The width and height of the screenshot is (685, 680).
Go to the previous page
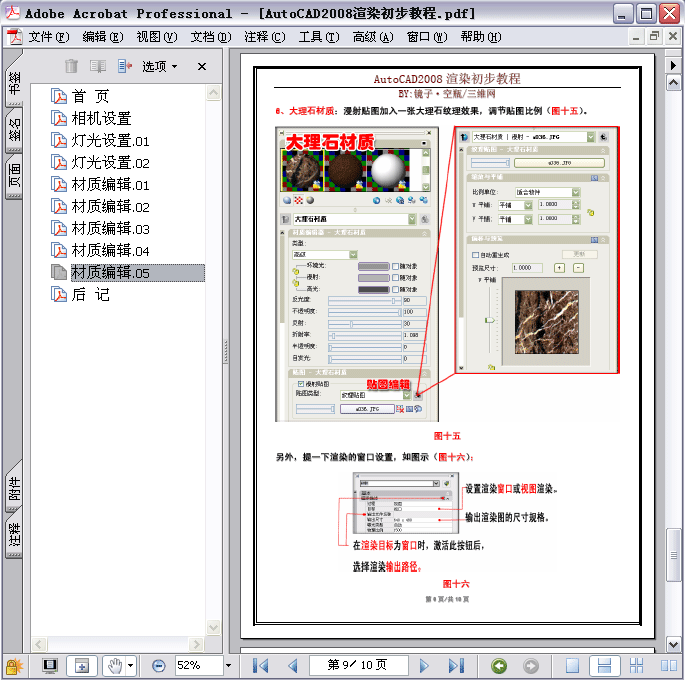pyautogui.click(x=293, y=666)
